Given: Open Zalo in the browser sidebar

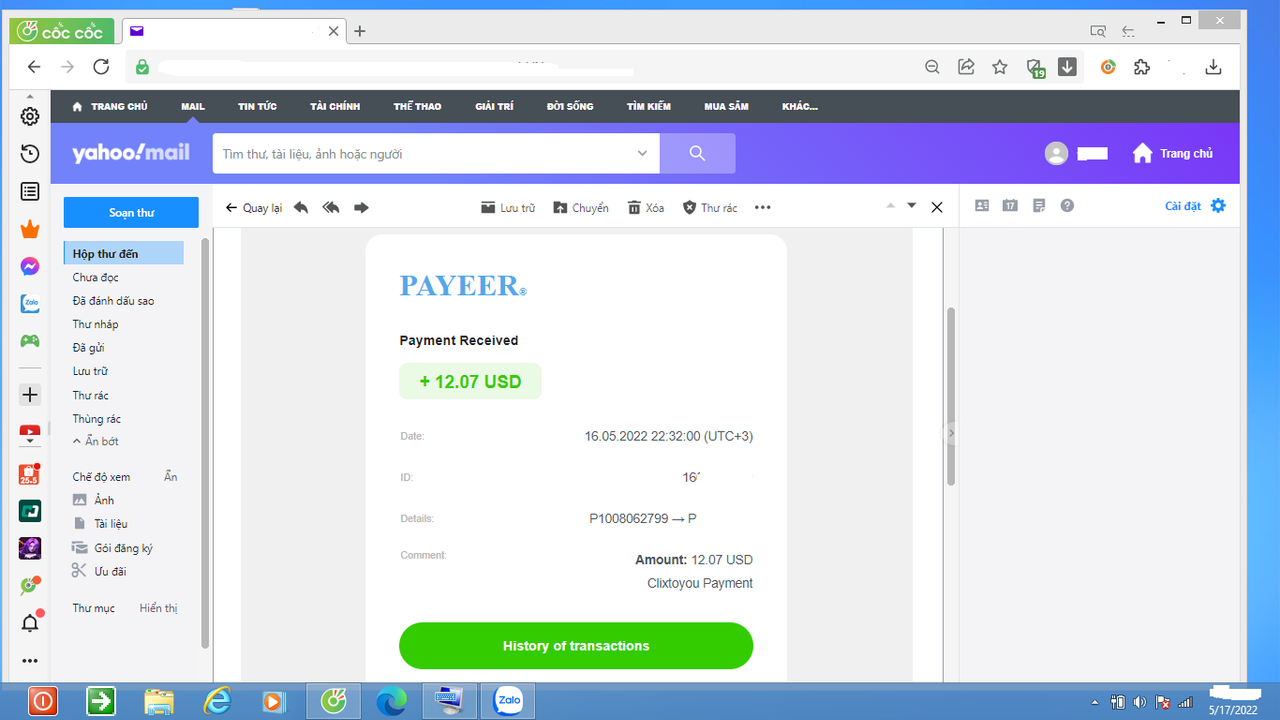Looking at the screenshot, I should click(x=30, y=304).
